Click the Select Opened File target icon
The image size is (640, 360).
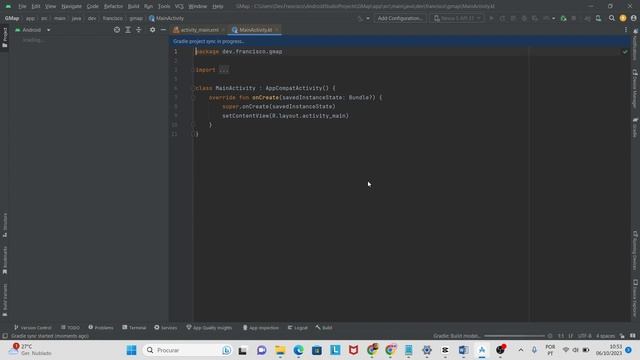tap(117, 30)
